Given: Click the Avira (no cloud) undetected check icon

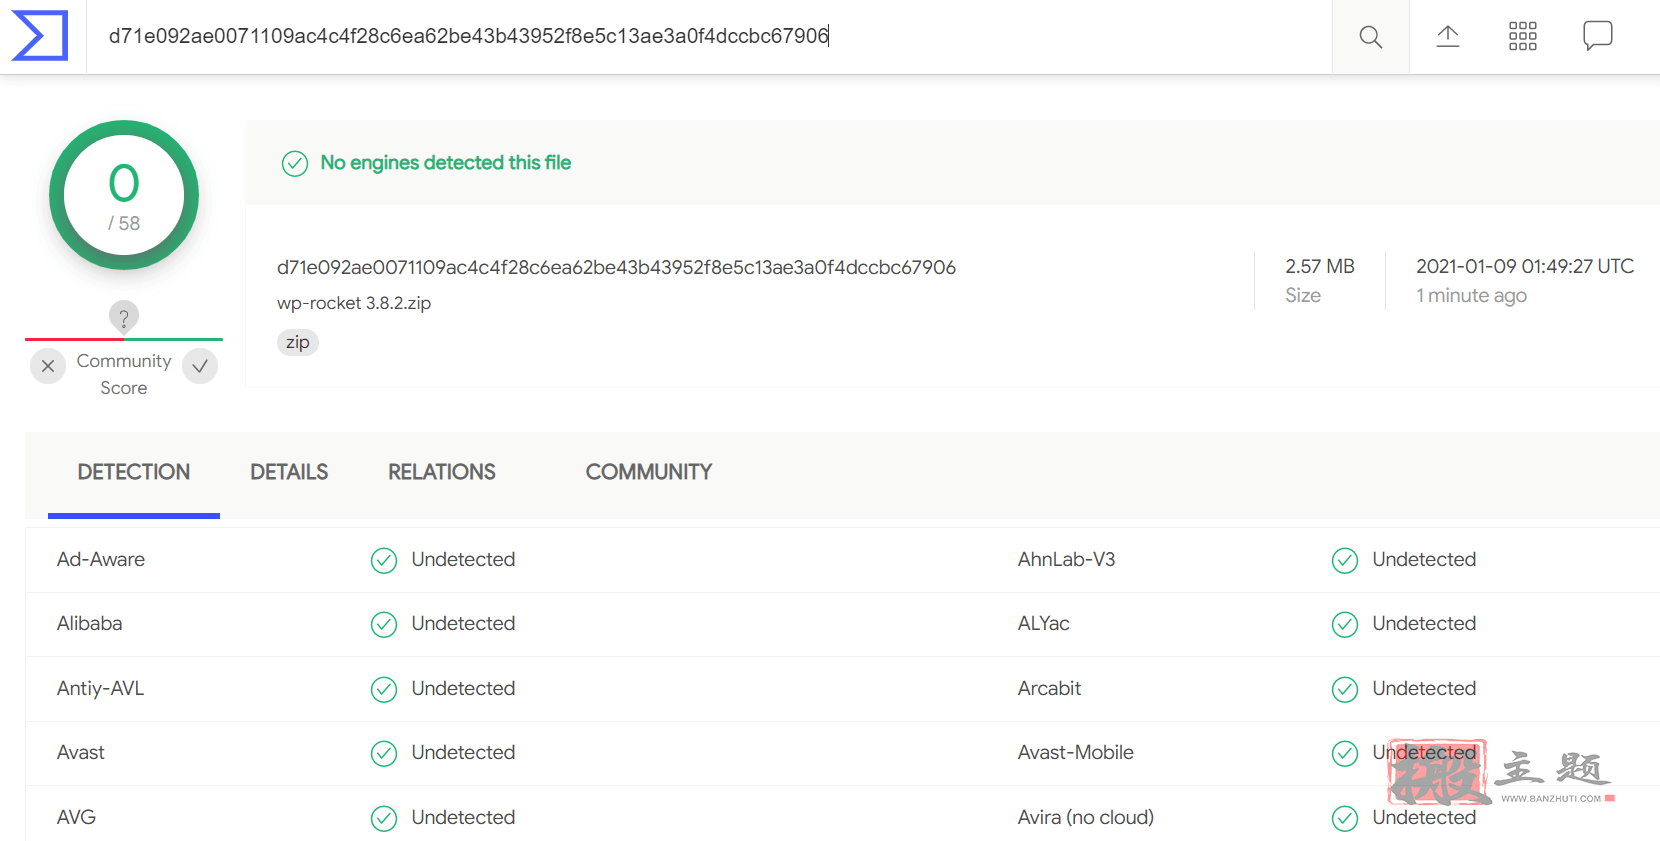Looking at the screenshot, I should pos(1345,818).
